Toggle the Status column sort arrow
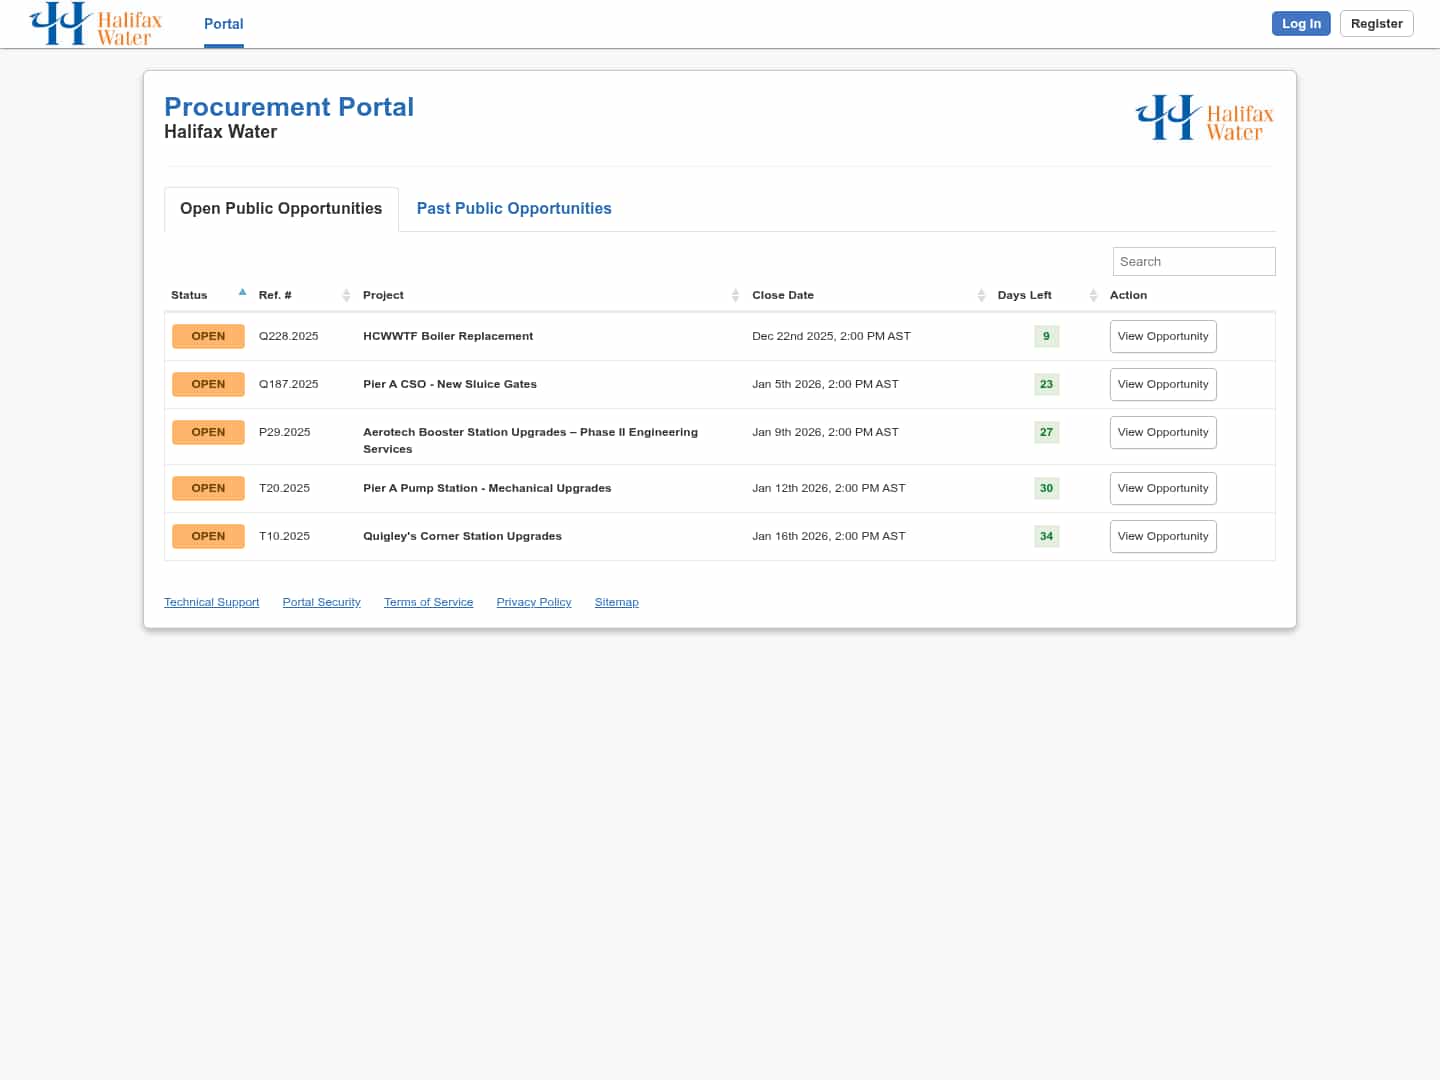 (242, 293)
